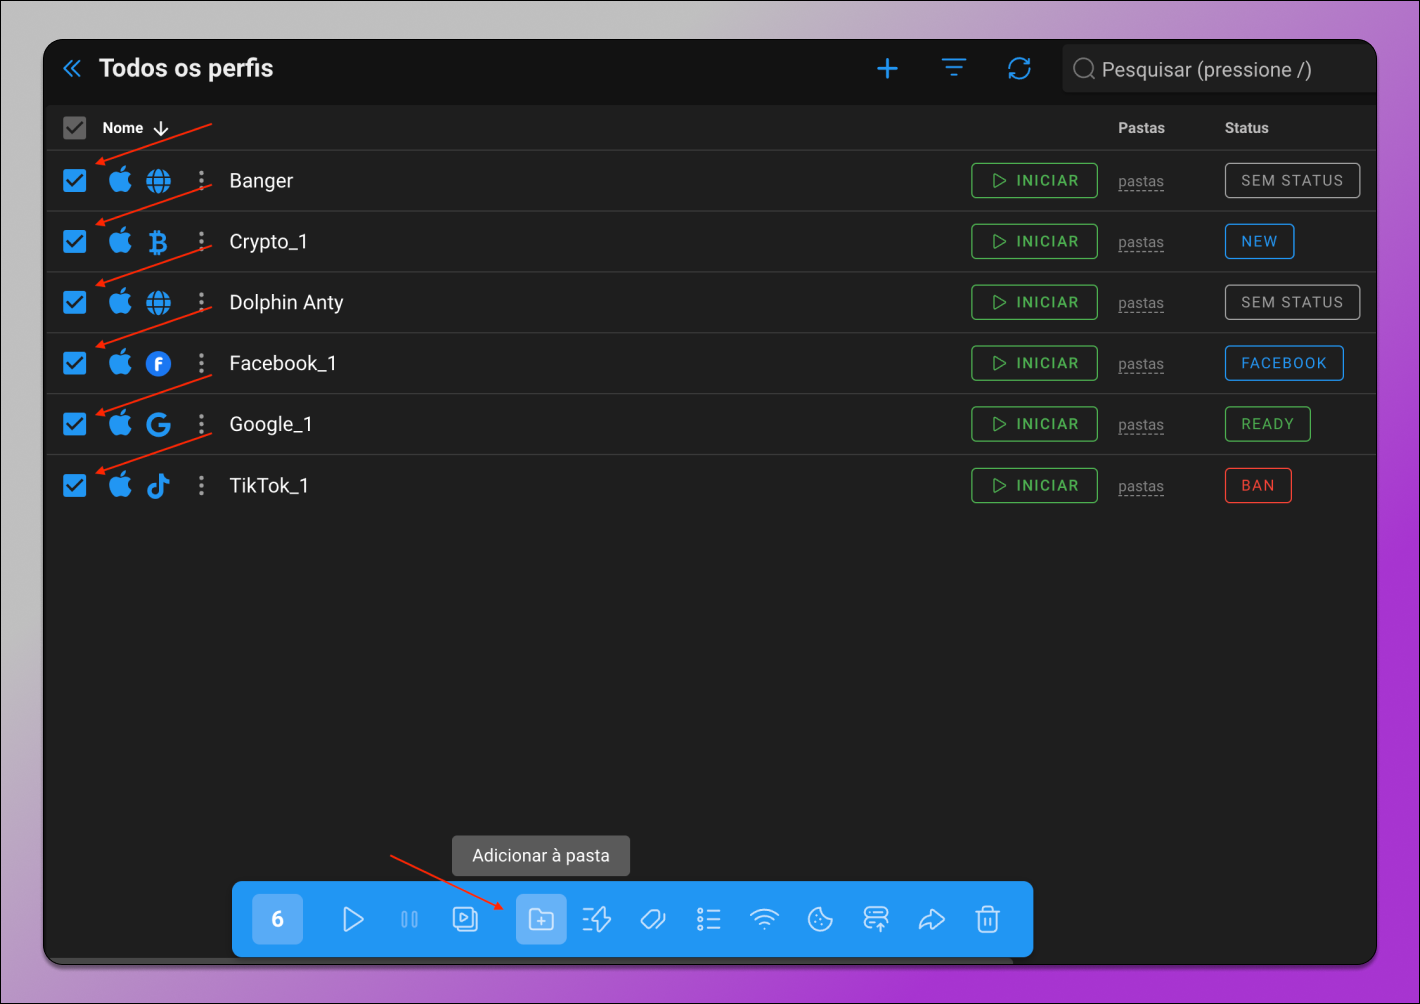The image size is (1420, 1004).
Task: Uncheck the Dolphin Anty profile checkbox
Action: (x=75, y=302)
